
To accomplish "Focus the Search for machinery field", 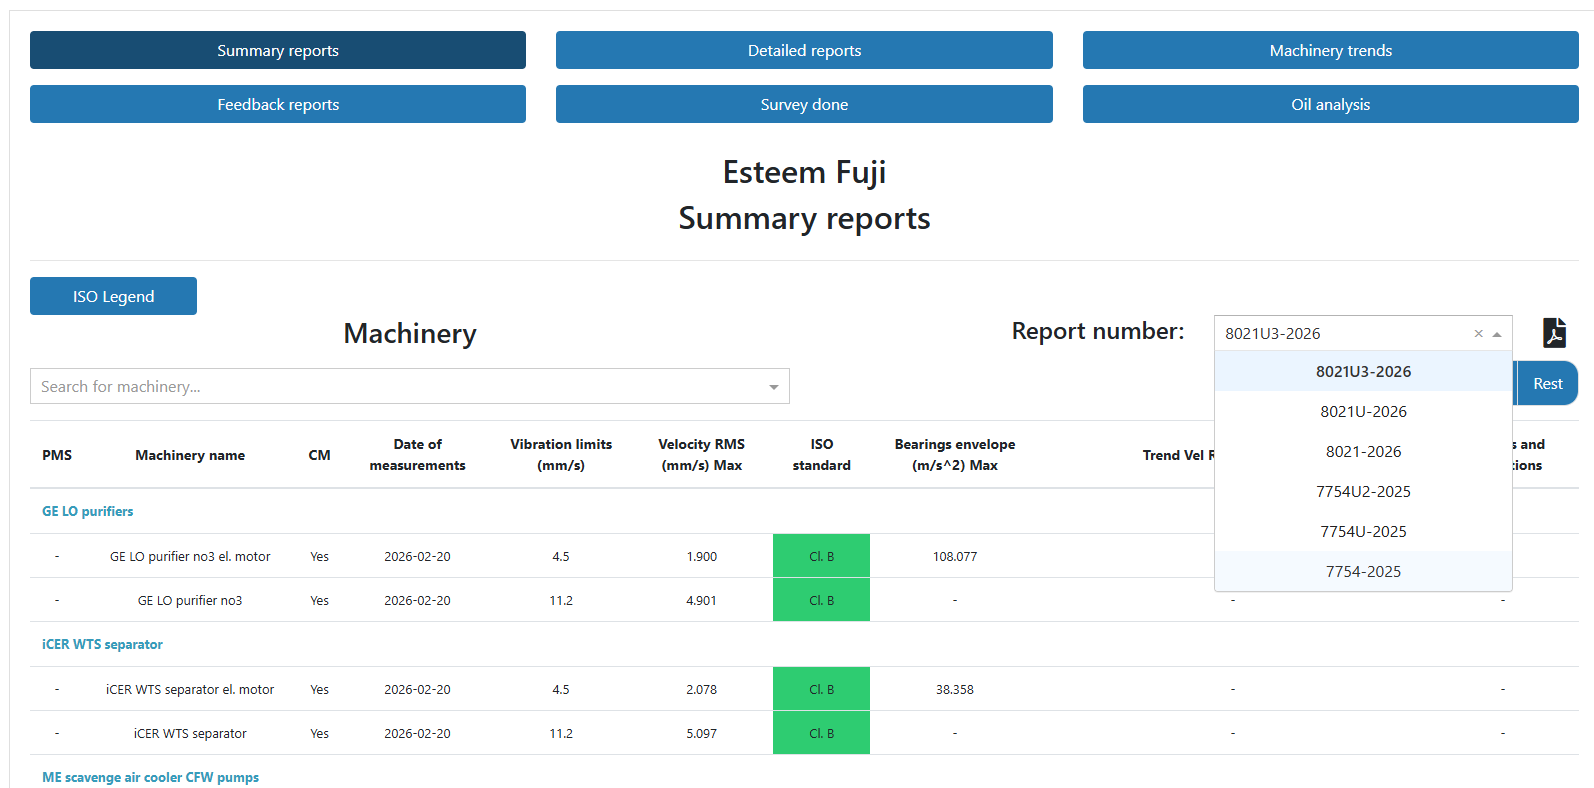I will (395, 387).
